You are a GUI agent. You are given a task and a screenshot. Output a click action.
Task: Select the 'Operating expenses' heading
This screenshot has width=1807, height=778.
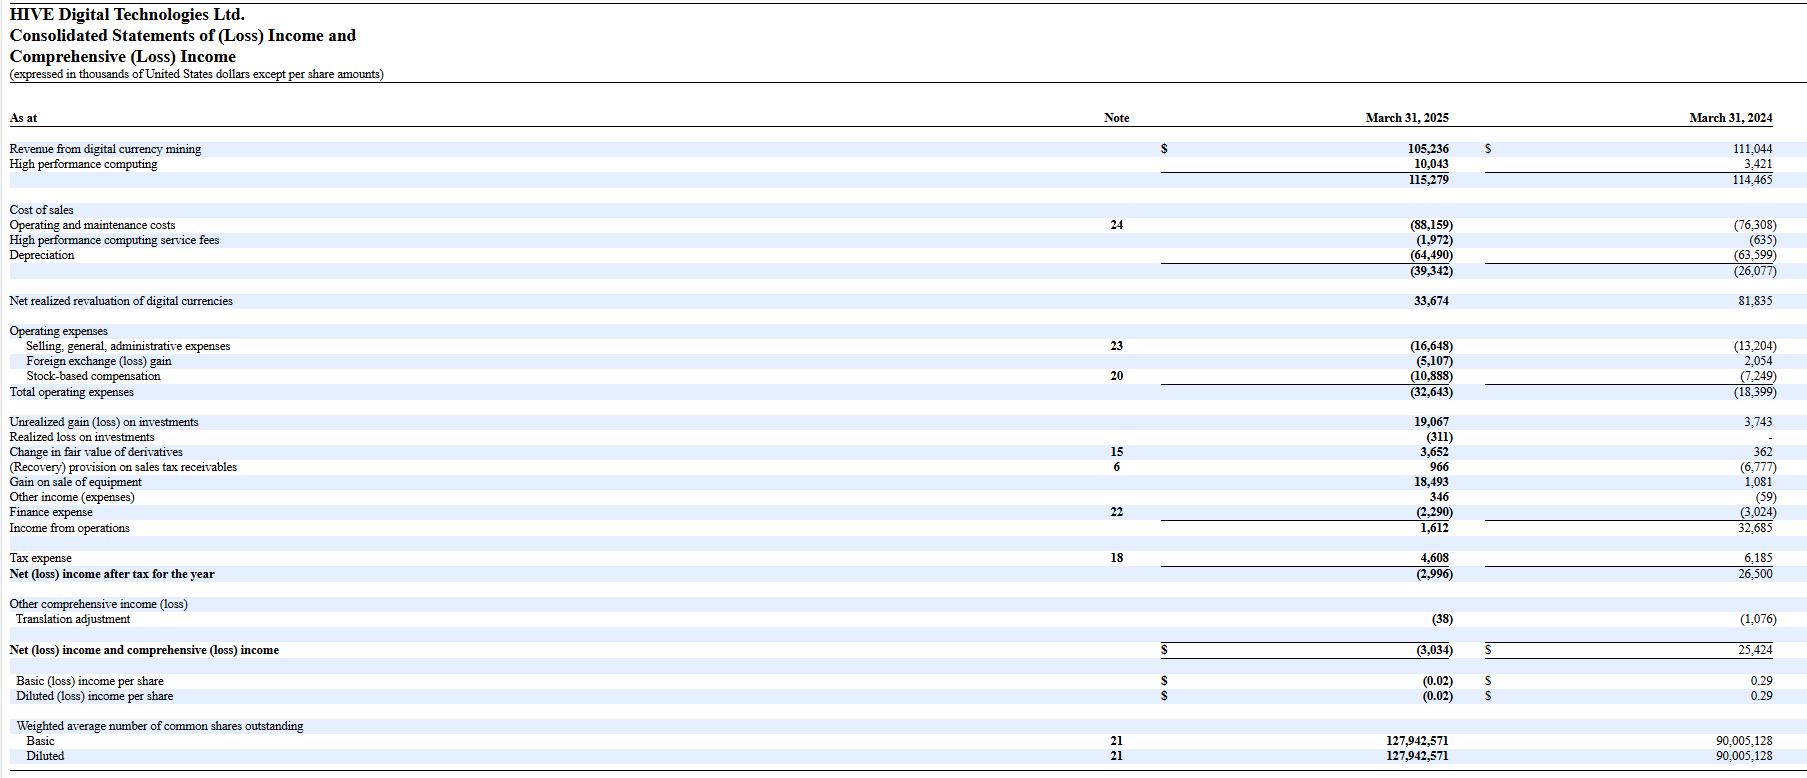click(58, 331)
